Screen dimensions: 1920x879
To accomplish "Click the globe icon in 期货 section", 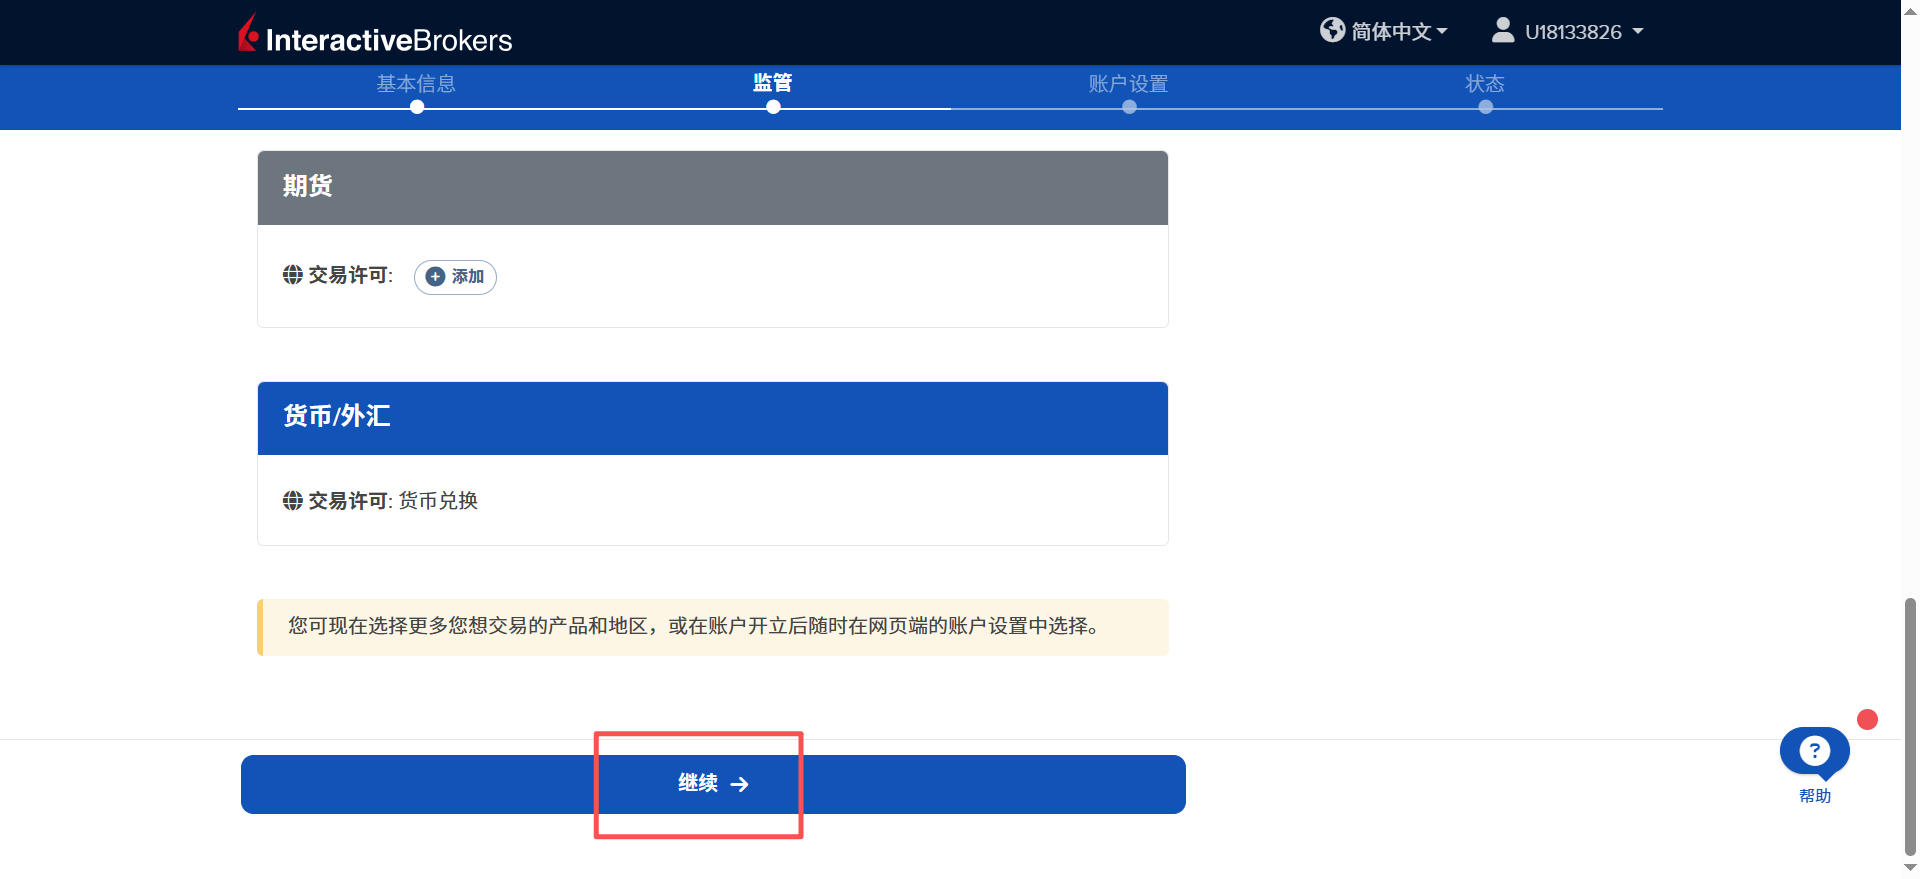I will tap(292, 275).
